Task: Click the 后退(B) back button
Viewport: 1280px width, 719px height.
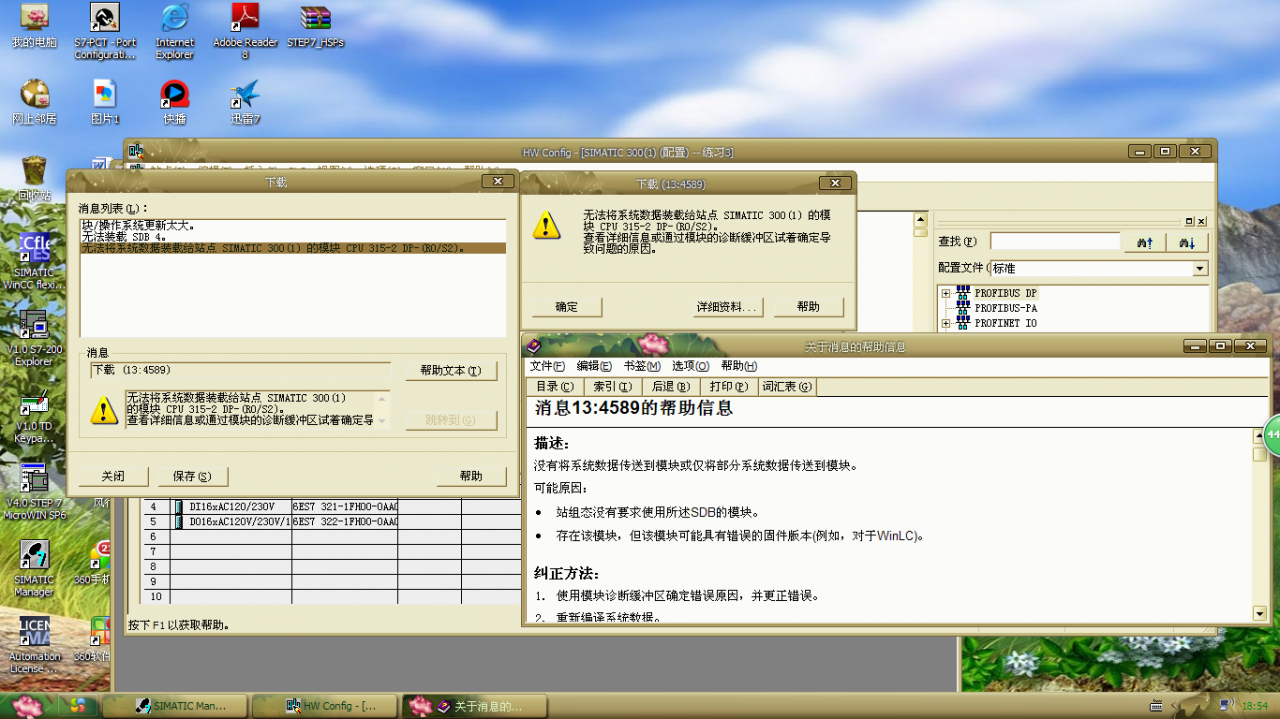Action: click(670, 386)
